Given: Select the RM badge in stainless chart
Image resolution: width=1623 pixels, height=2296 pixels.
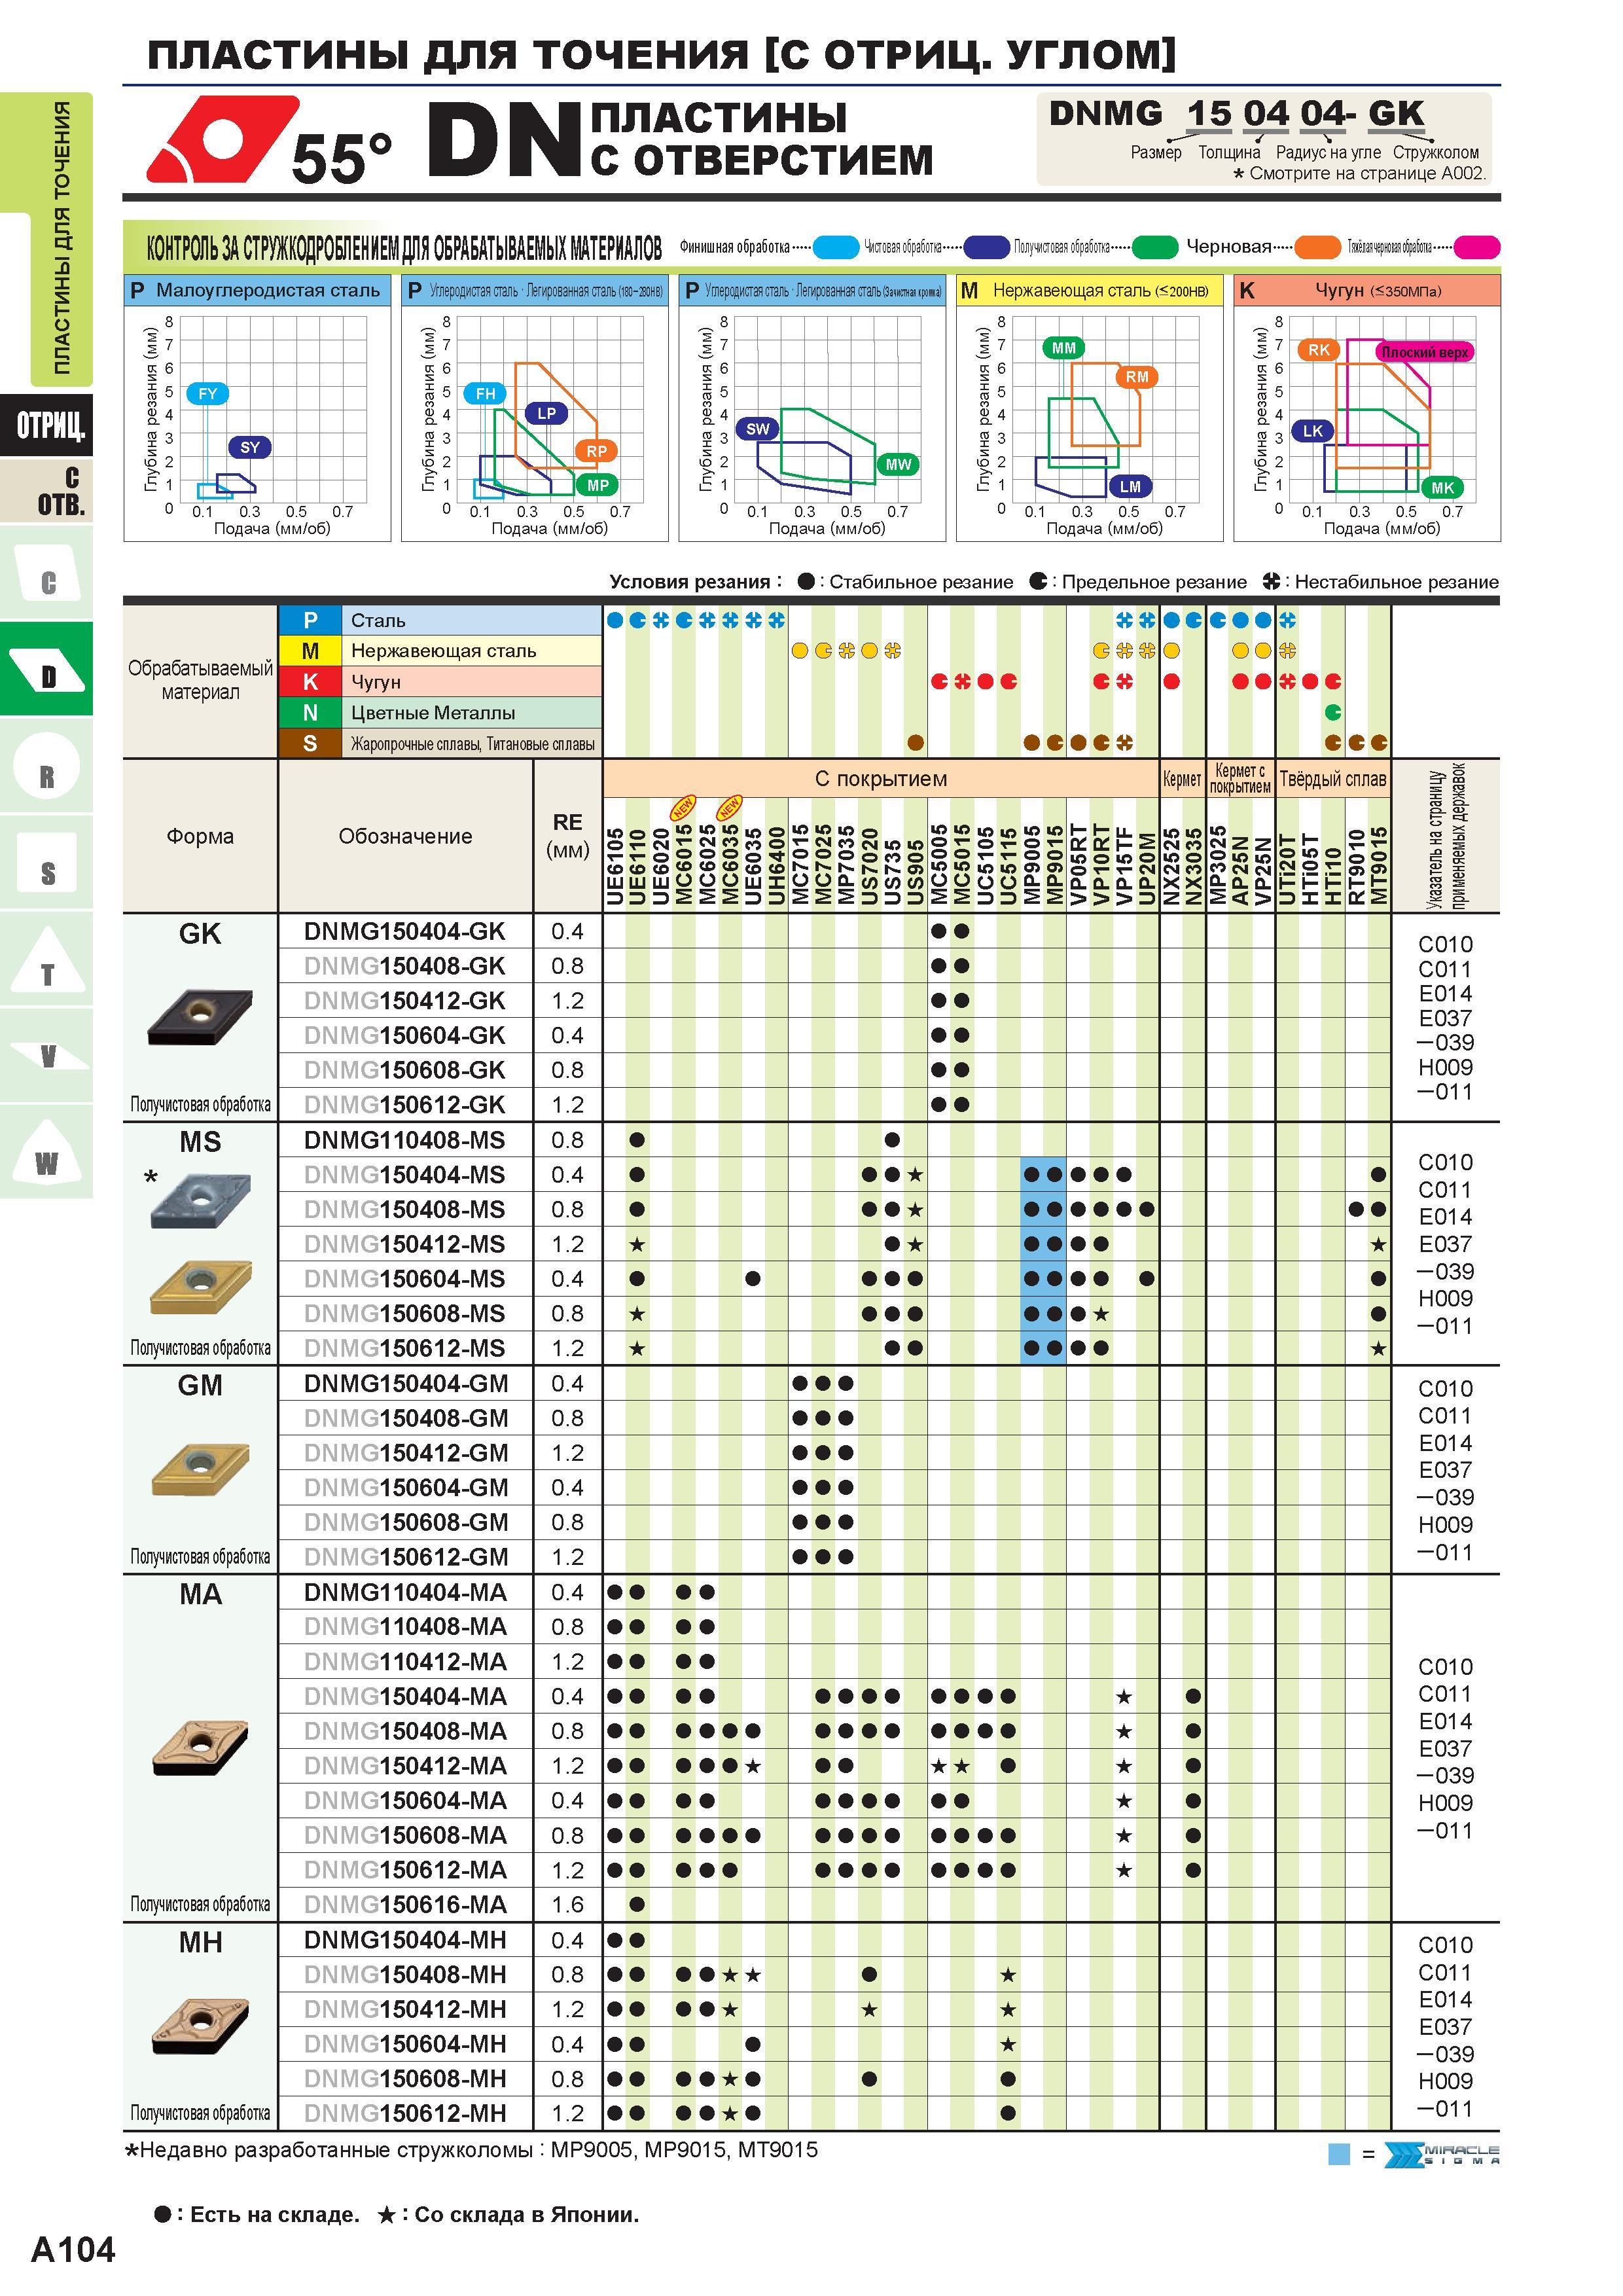Looking at the screenshot, I should coord(1137,377).
